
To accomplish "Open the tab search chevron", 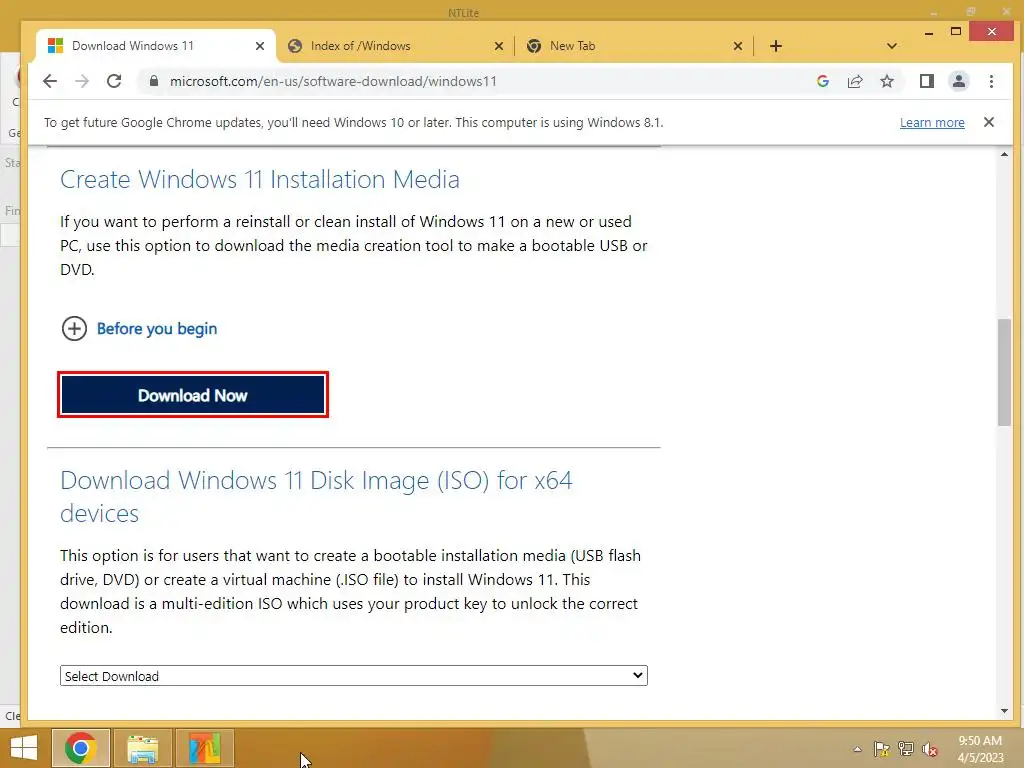I will tap(892, 46).
